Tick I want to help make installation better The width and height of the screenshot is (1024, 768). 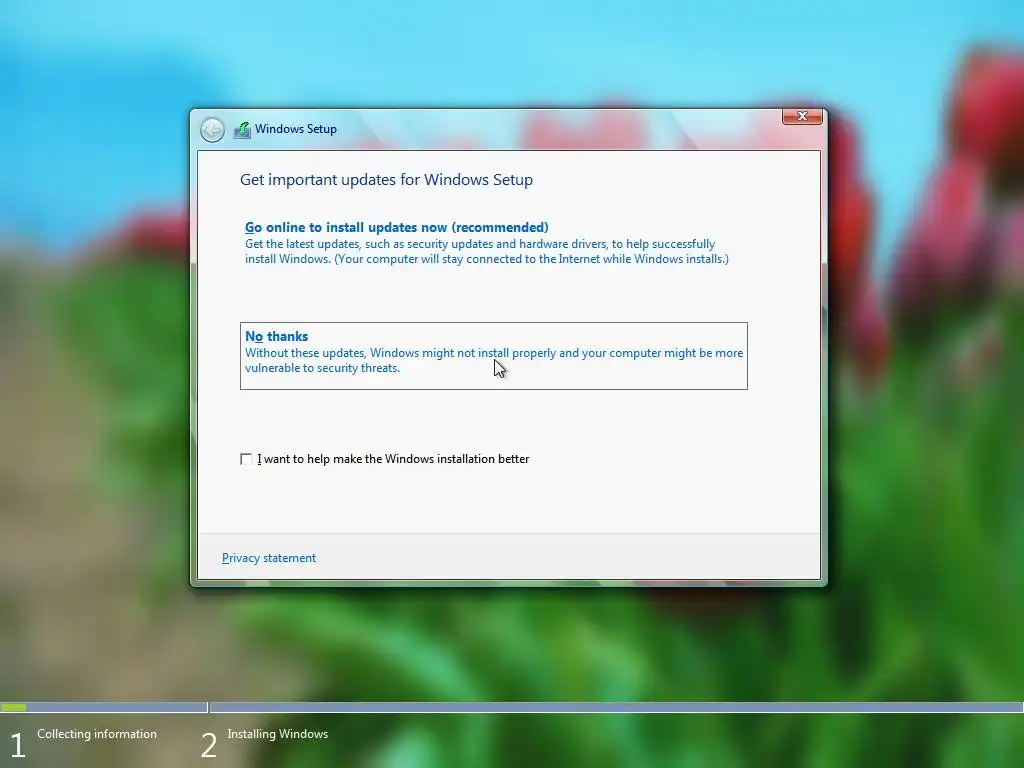coord(246,459)
